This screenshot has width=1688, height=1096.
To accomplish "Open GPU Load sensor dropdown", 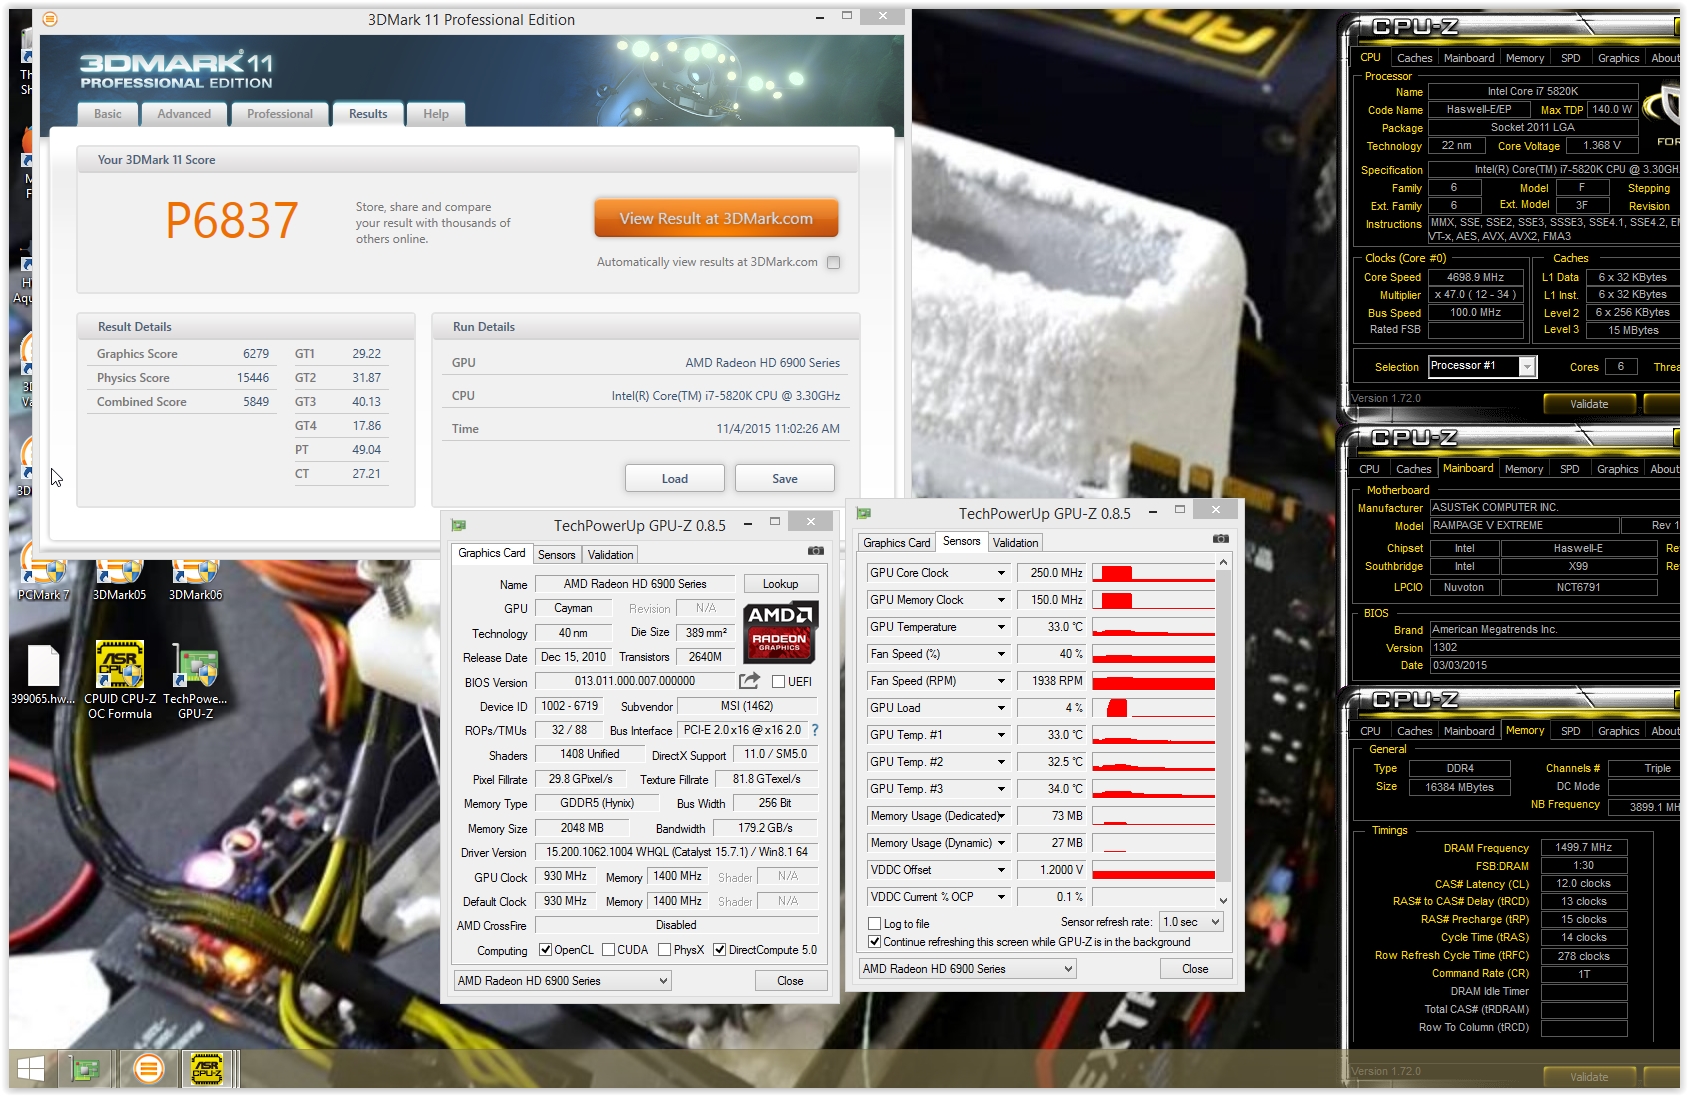I will (1001, 708).
